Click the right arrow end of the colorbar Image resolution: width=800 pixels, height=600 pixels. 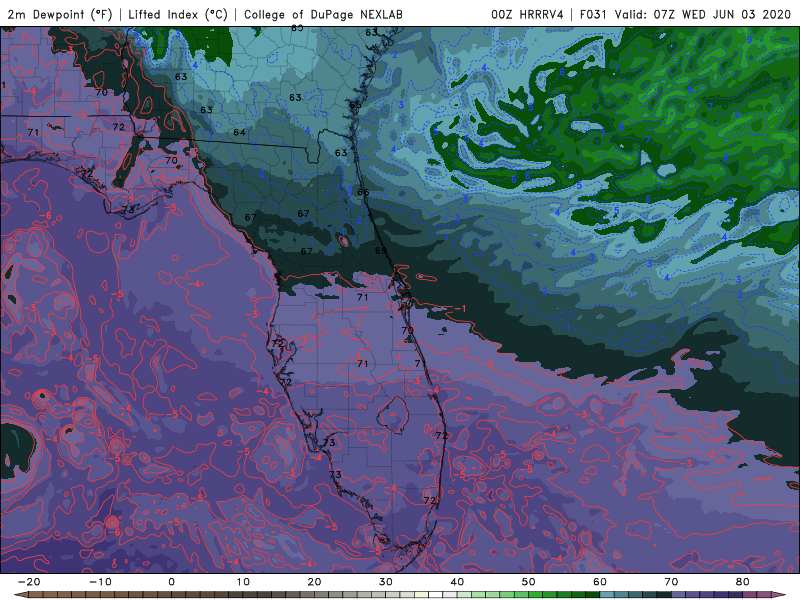click(x=780, y=595)
